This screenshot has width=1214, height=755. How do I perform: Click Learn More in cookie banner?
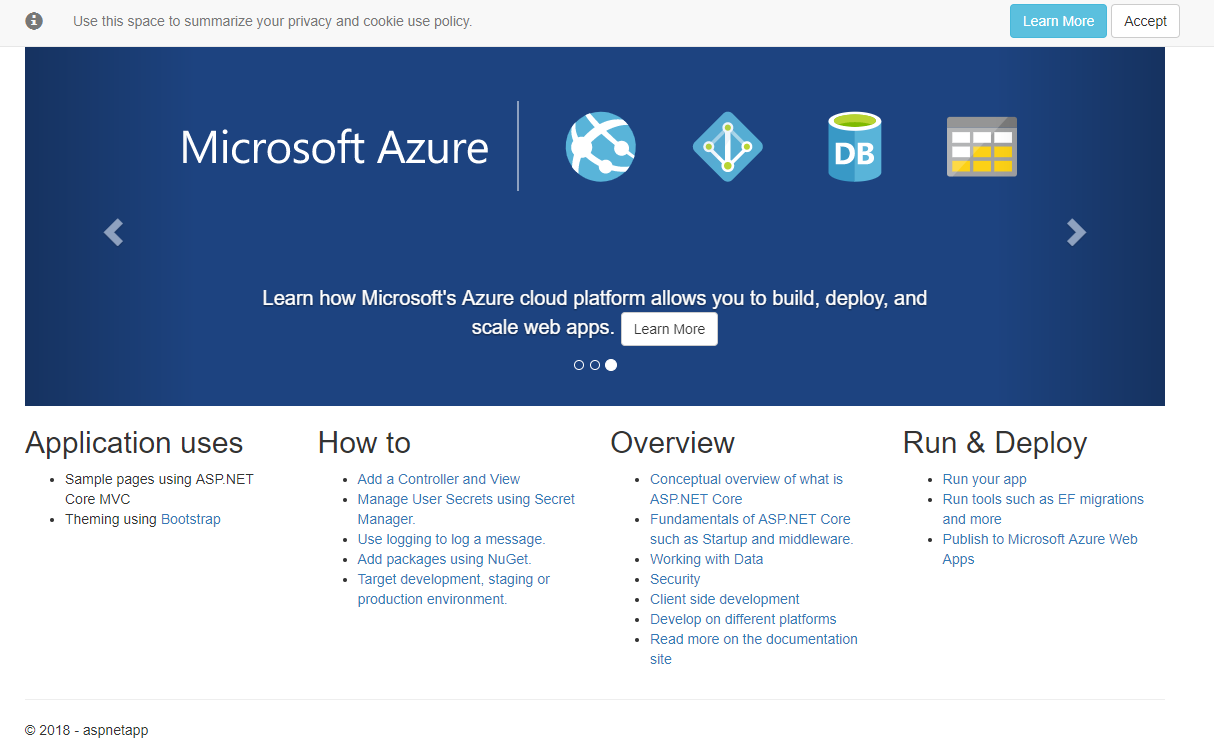(x=1058, y=21)
